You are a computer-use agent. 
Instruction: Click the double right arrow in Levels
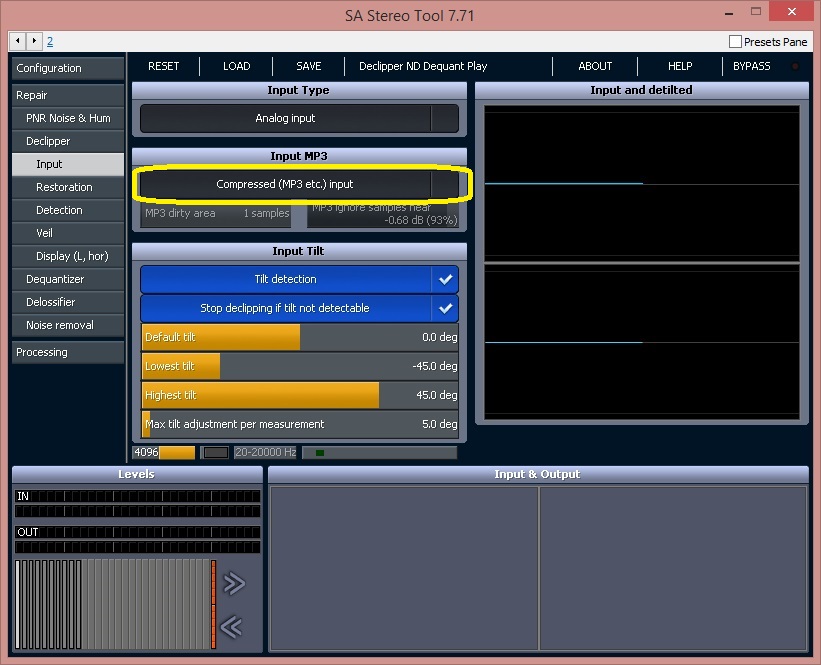point(234,583)
